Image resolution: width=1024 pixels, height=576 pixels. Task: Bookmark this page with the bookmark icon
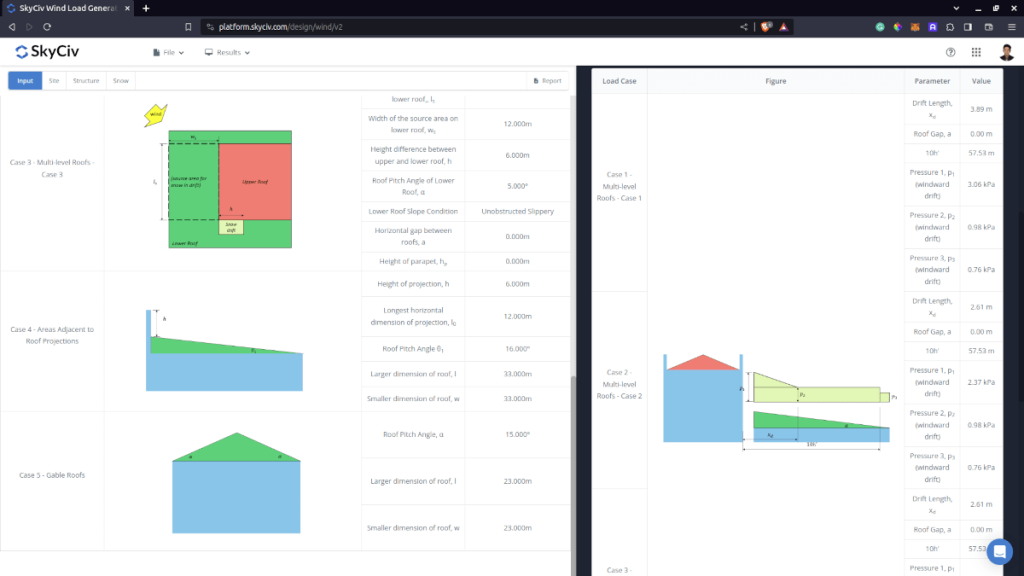tap(188, 27)
